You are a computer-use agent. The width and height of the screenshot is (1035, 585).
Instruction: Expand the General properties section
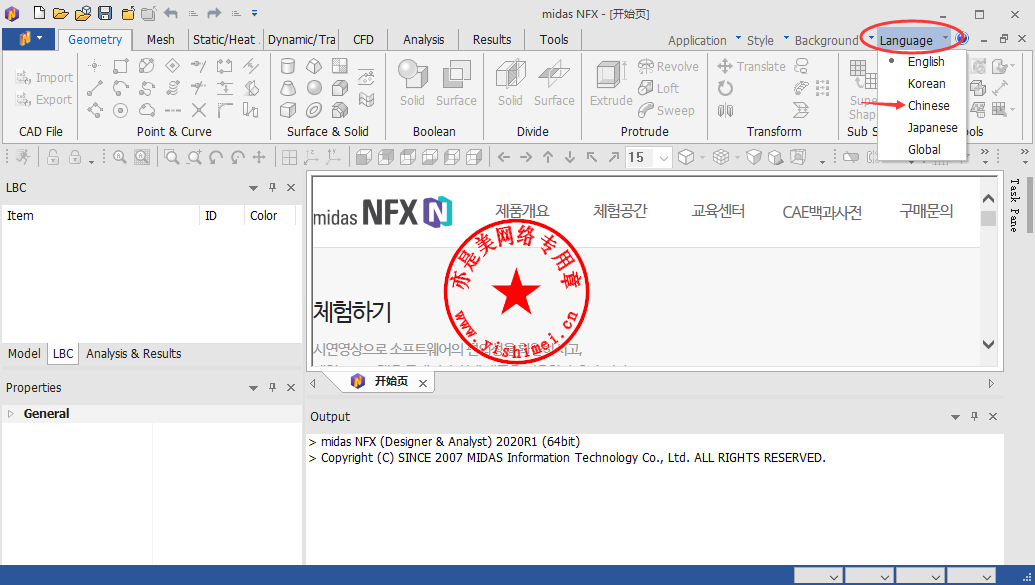pos(11,414)
